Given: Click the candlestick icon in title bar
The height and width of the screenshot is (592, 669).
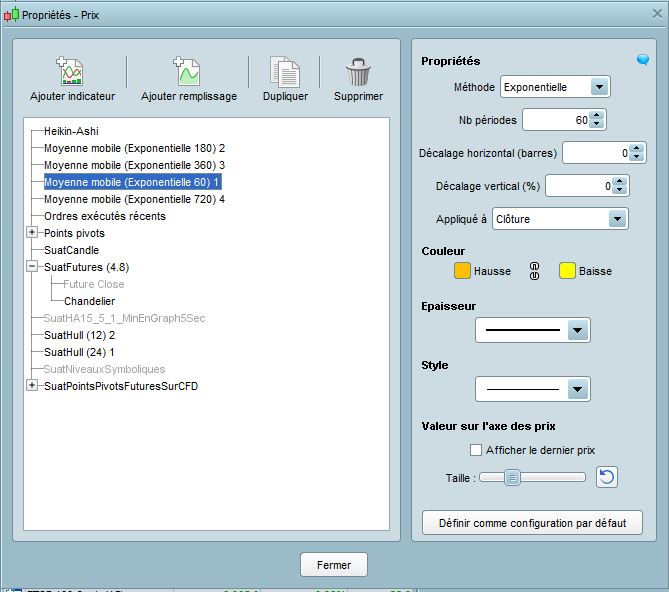Looking at the screenshot, I should 12,15.
